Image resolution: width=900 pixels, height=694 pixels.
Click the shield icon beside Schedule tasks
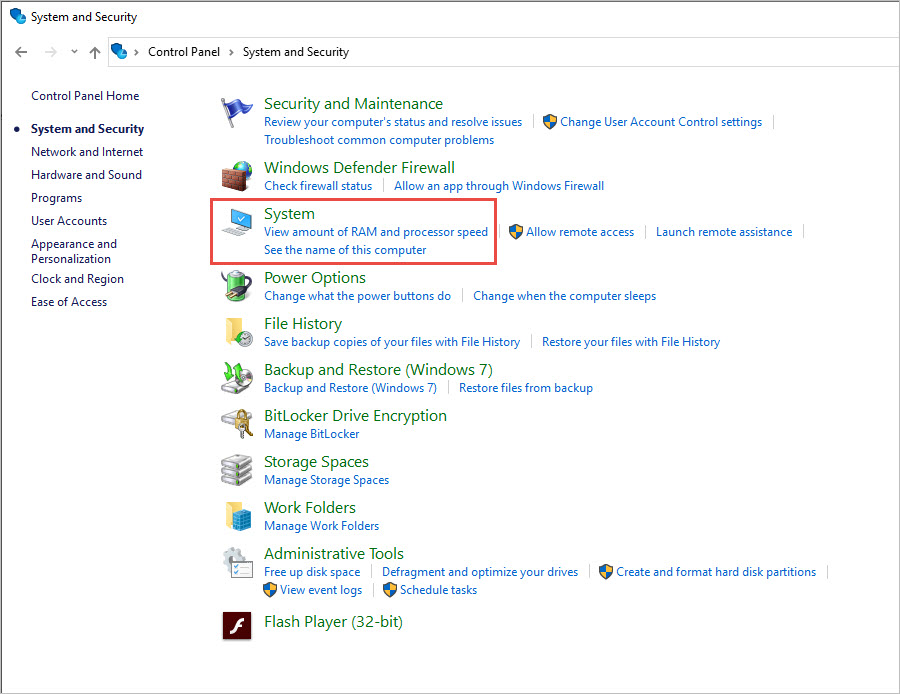[x=389, y=590]
